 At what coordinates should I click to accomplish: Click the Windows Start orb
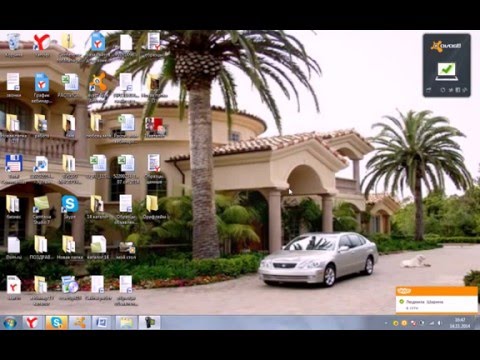point(10,323)
